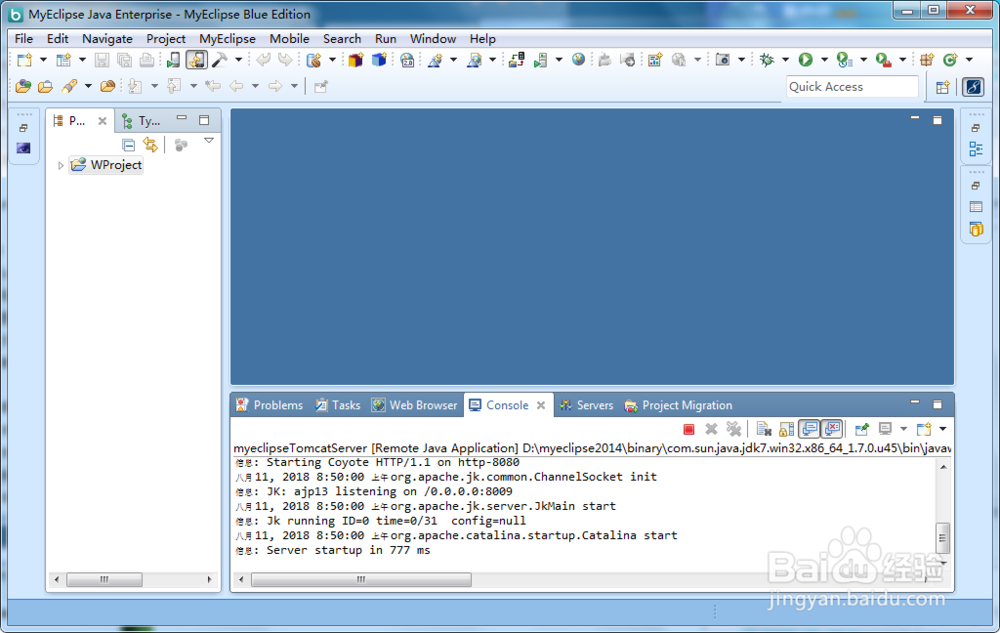Click the Collapse All icon in Package Explorer

tap(128, 145)
